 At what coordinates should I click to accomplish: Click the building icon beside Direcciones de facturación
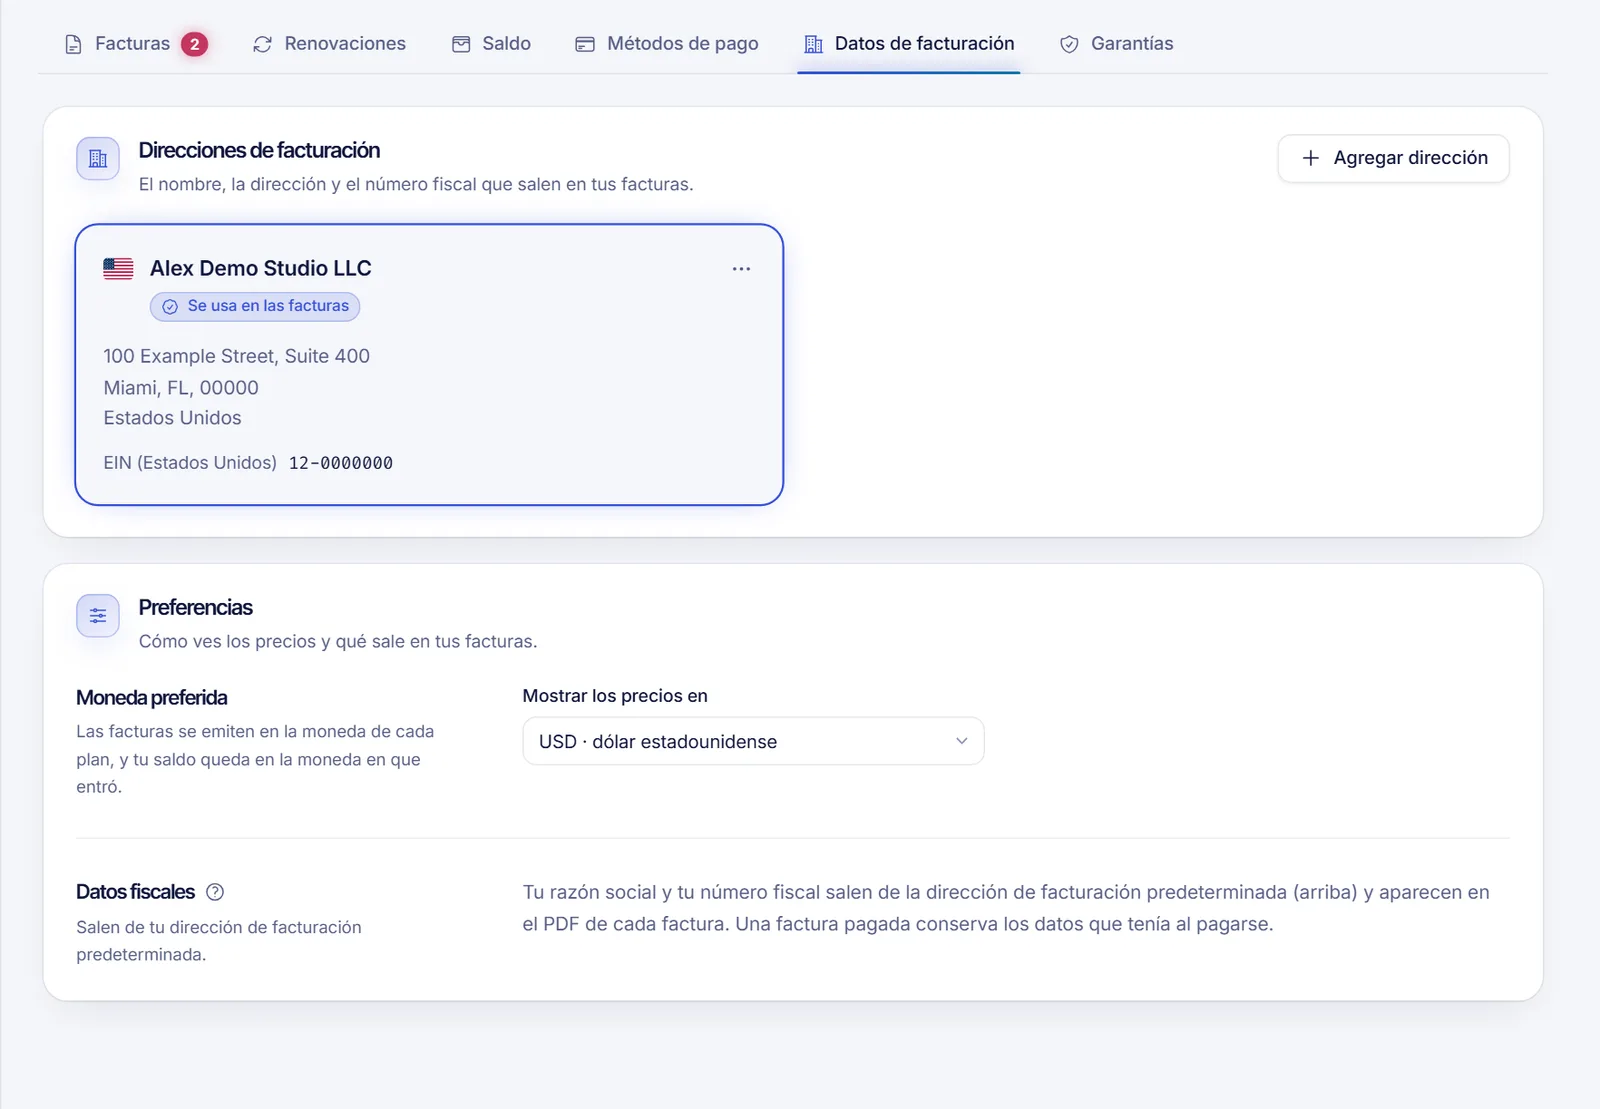point(98,159)
